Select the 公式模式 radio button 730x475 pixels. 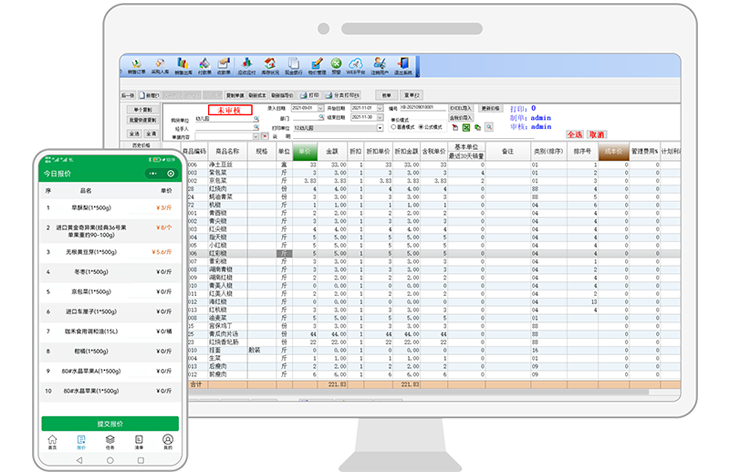click(x=422, y=128)
